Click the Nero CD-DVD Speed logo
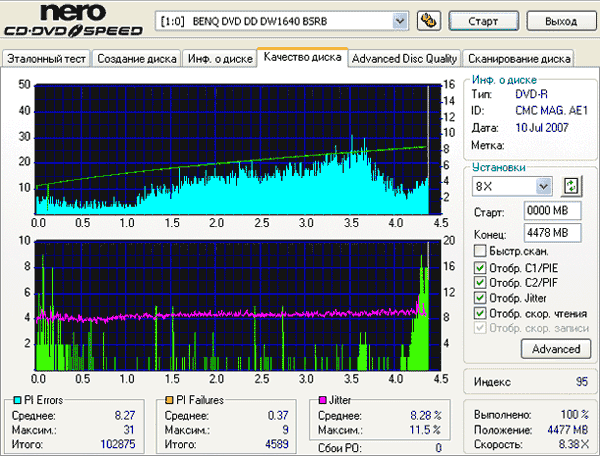Viewport: 600px width, 456px height. tap(73, 20)
